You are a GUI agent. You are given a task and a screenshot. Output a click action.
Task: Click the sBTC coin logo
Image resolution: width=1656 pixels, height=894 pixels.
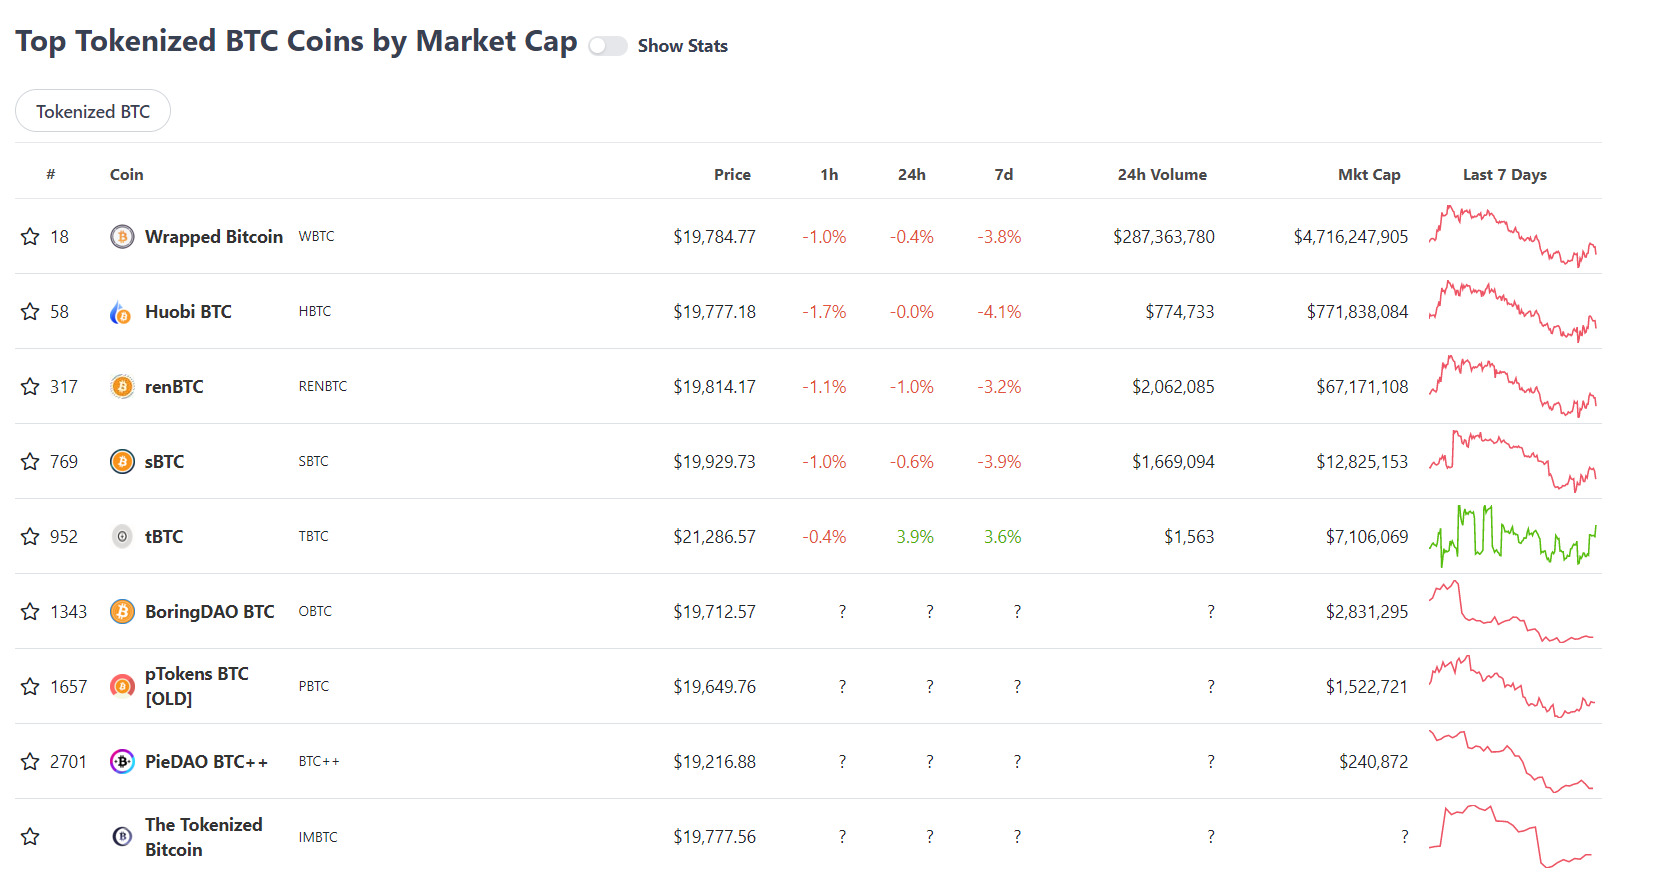(x=122, y=462)
